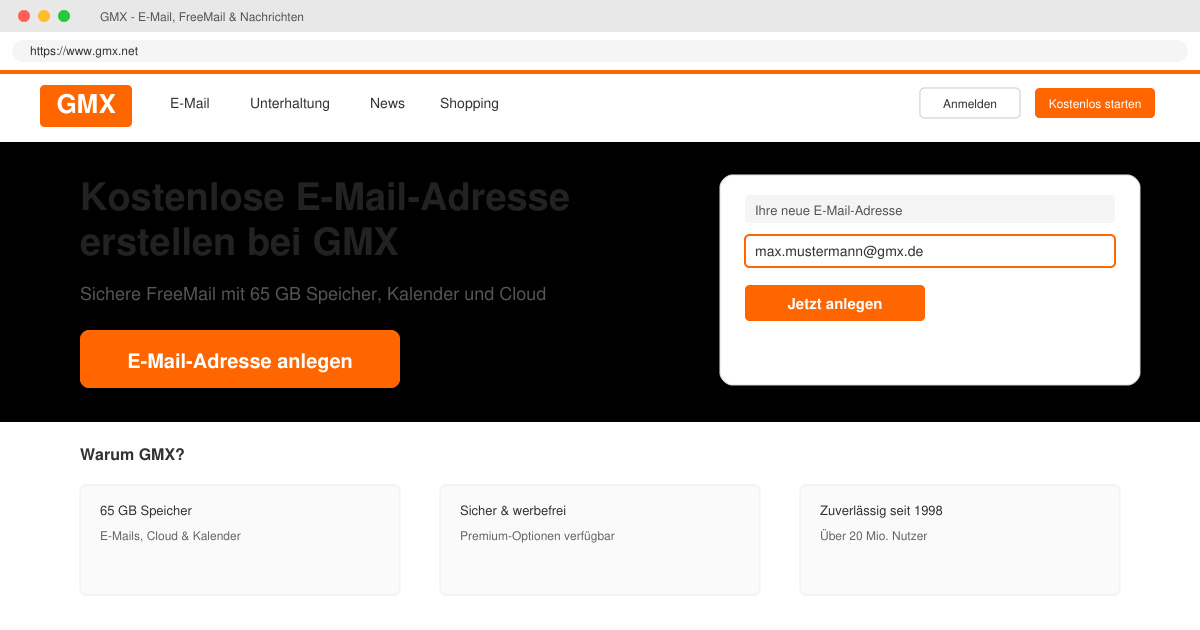Screen dimensions: 1200x630
Task: Open the E-Mail menu item
Action: click(190, 103)
